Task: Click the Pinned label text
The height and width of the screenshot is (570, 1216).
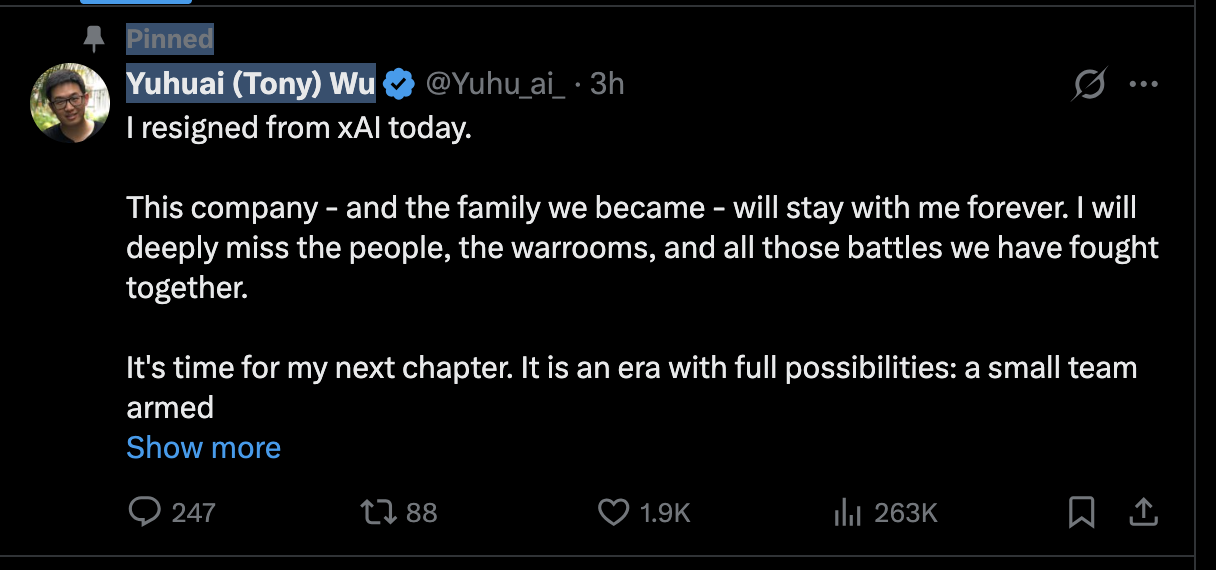Action: 170,39
